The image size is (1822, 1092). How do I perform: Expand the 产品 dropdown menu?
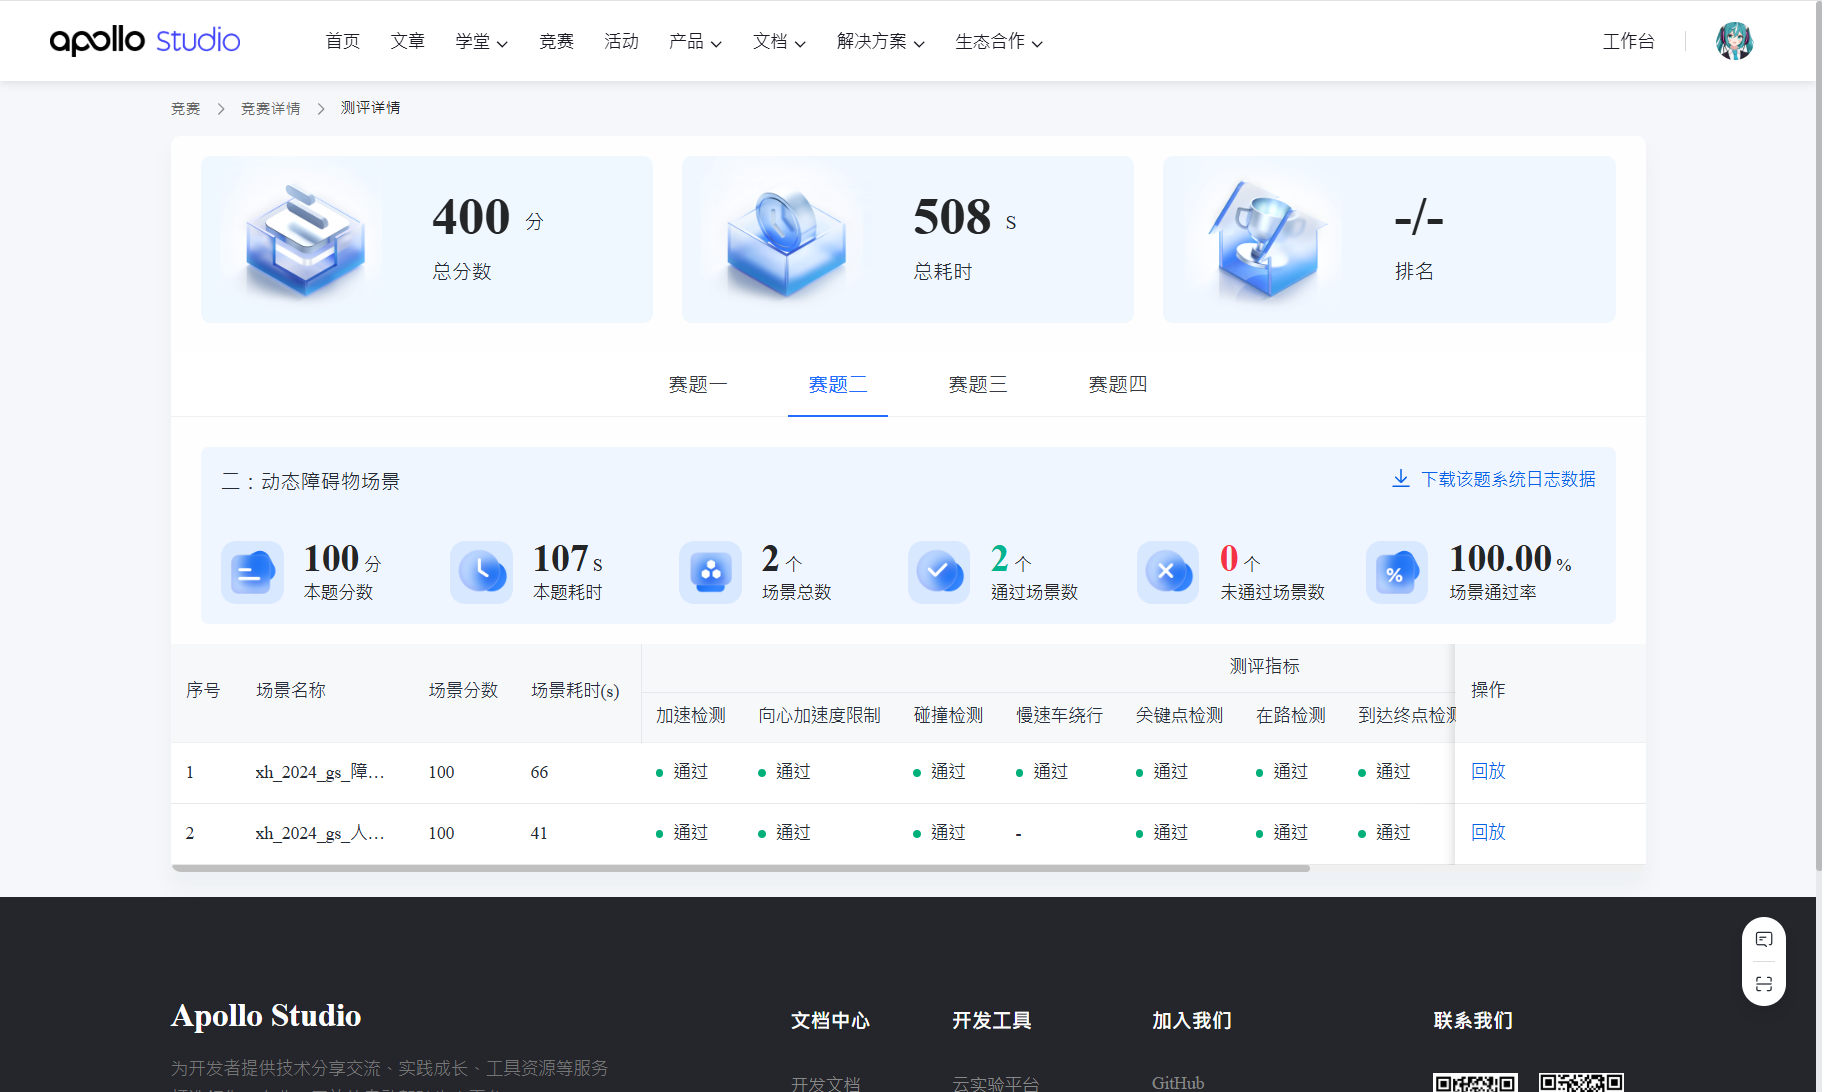(x=695, y=42)
